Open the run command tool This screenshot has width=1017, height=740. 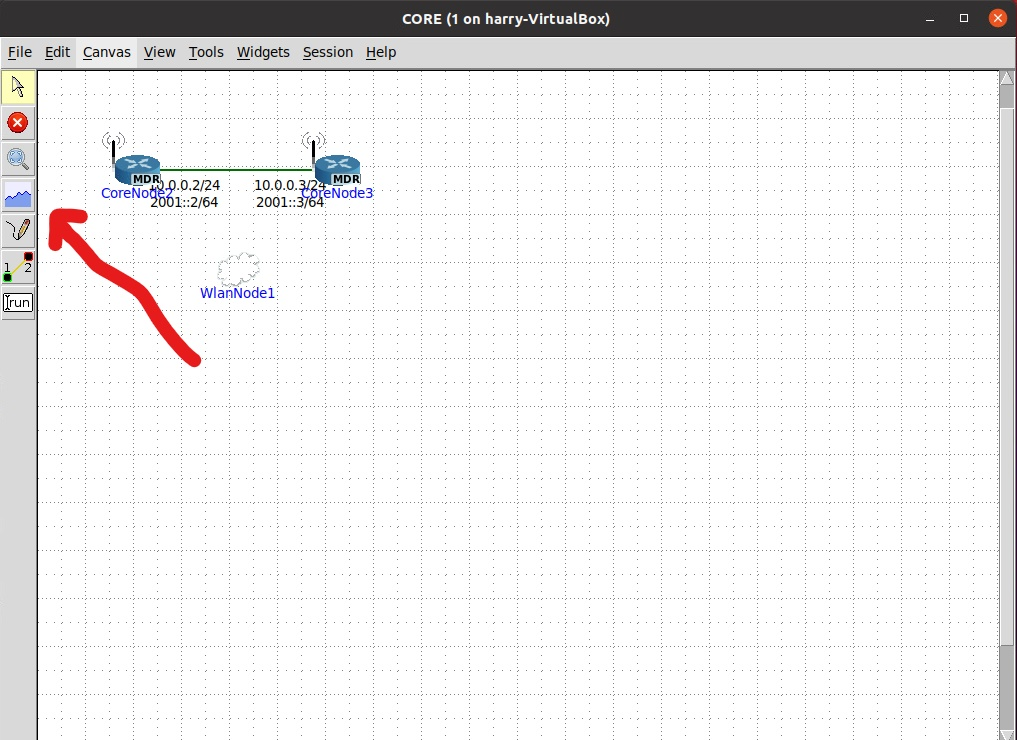pos(17,302)
